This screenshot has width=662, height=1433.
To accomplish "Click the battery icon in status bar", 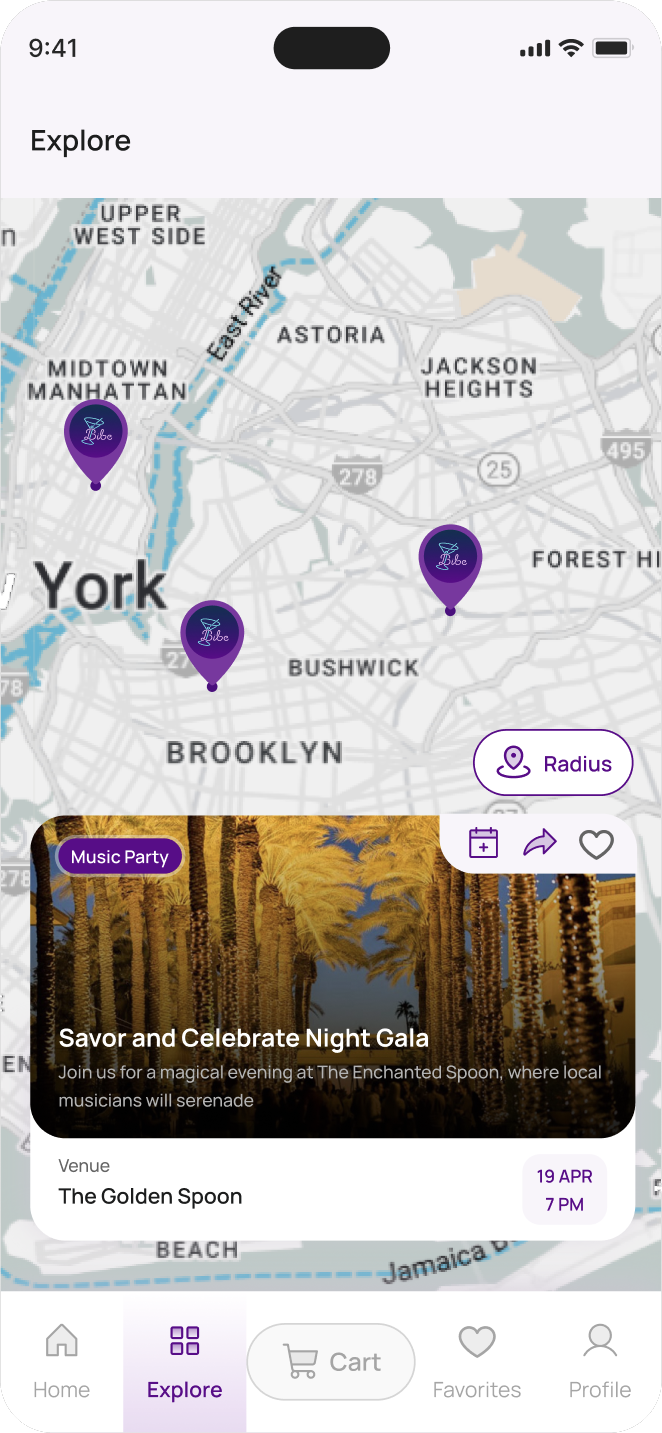I will click(611, 48).
